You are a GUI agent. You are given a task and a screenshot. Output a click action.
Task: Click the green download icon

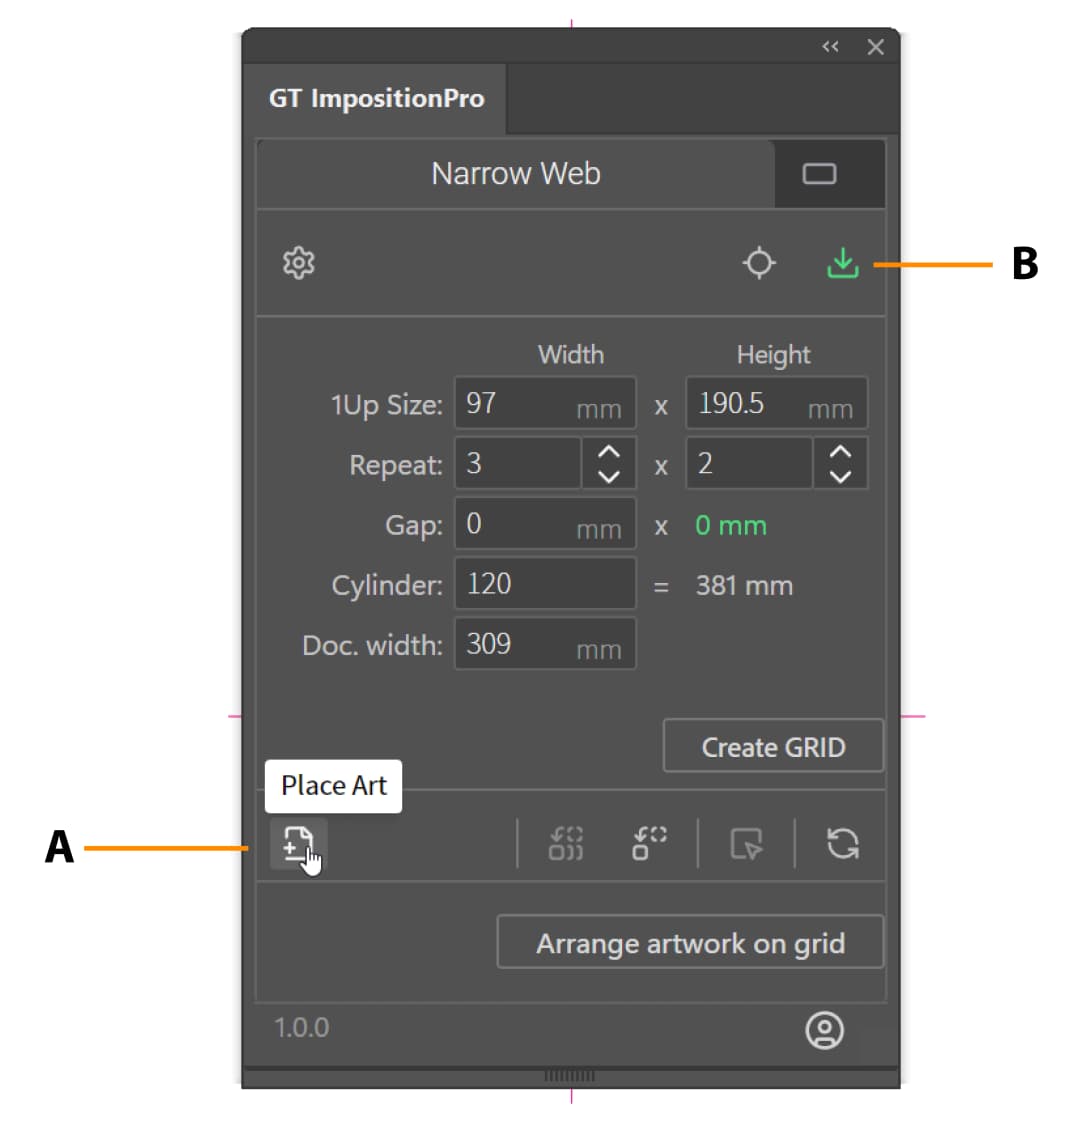click(x=843, y=263)
